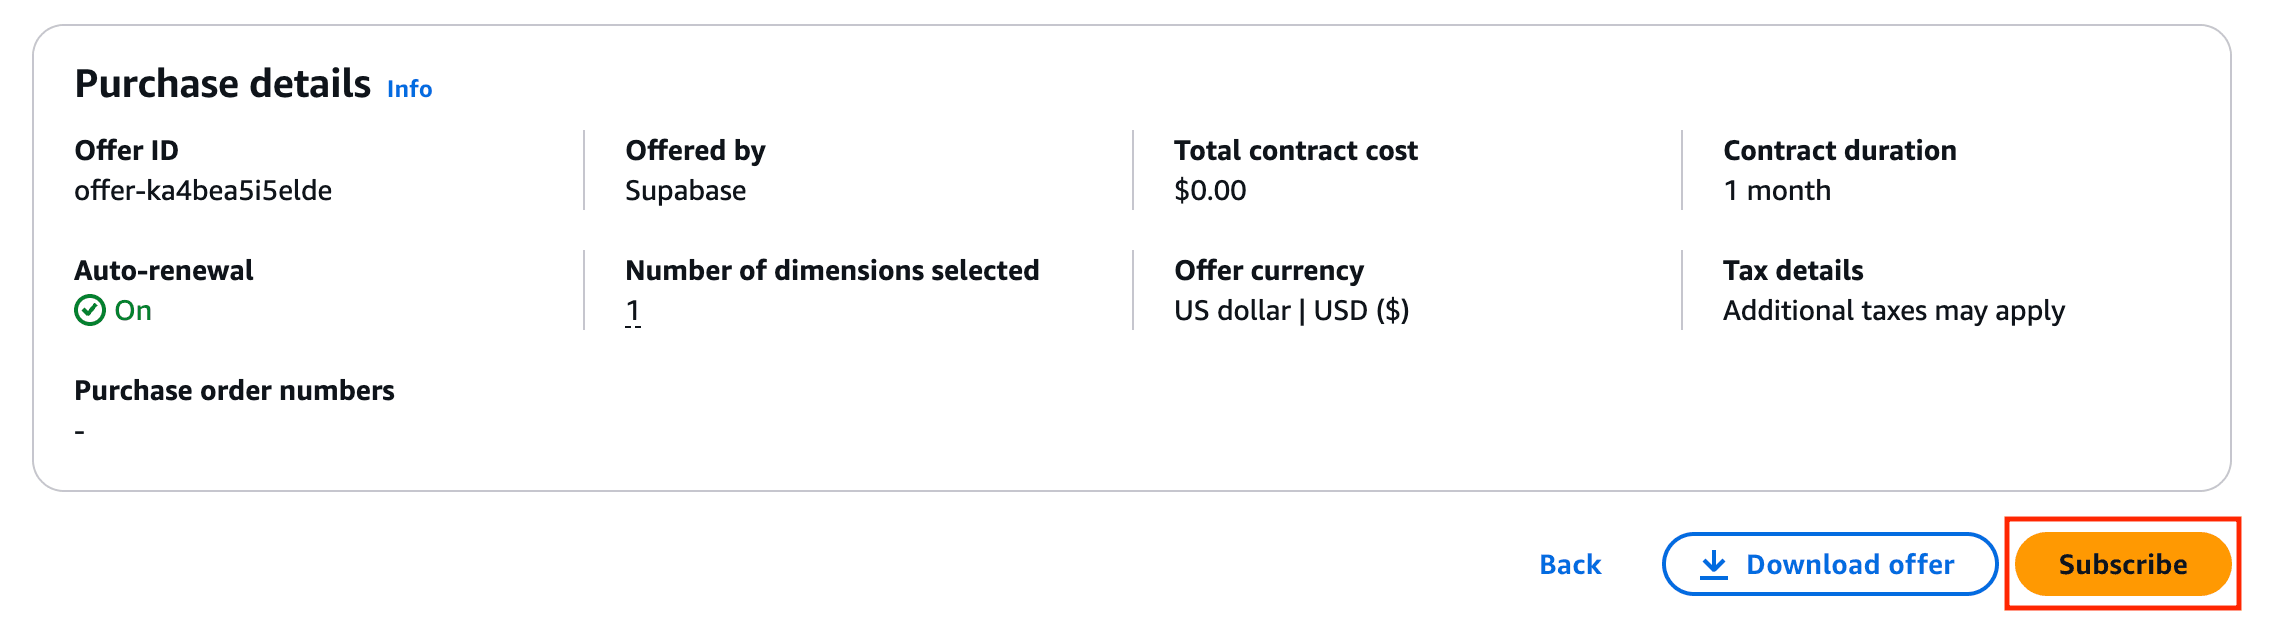Click the Subscribe button

point(2122,564)
